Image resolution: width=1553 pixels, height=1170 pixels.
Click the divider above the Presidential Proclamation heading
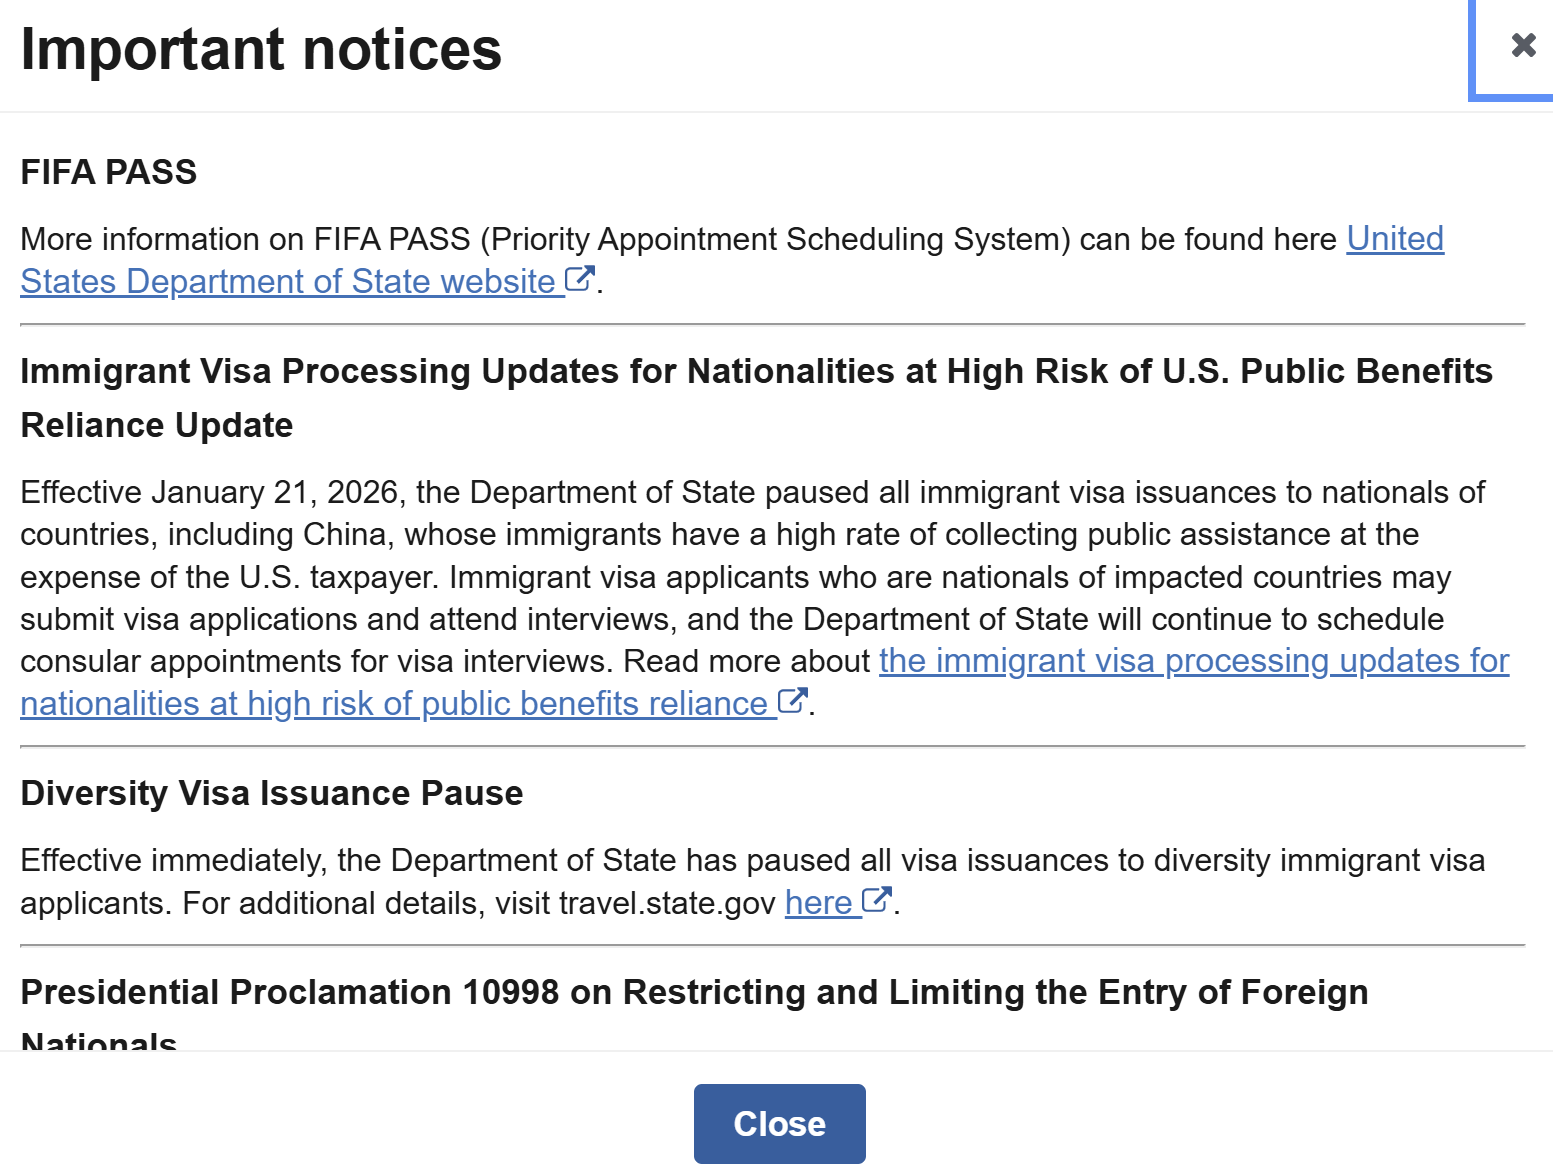pos(772,945)
